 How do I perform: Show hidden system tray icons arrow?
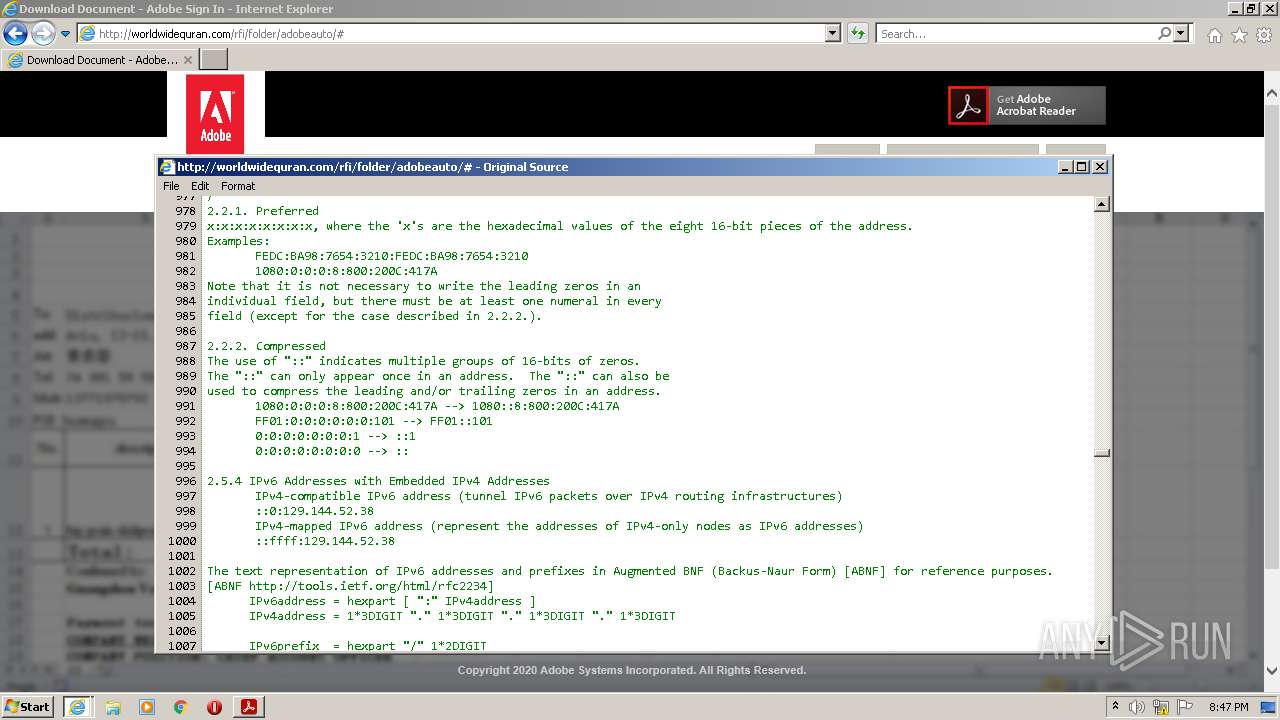coord(1116,706)
